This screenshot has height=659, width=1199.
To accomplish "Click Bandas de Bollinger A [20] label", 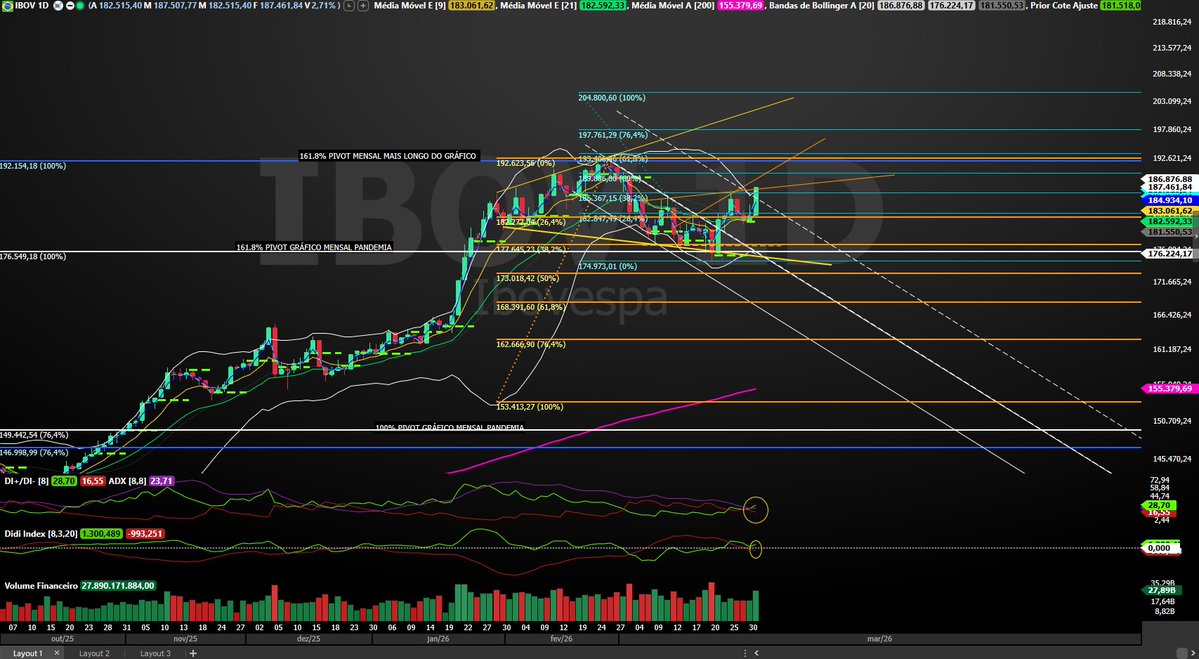I will pos(821,5).
